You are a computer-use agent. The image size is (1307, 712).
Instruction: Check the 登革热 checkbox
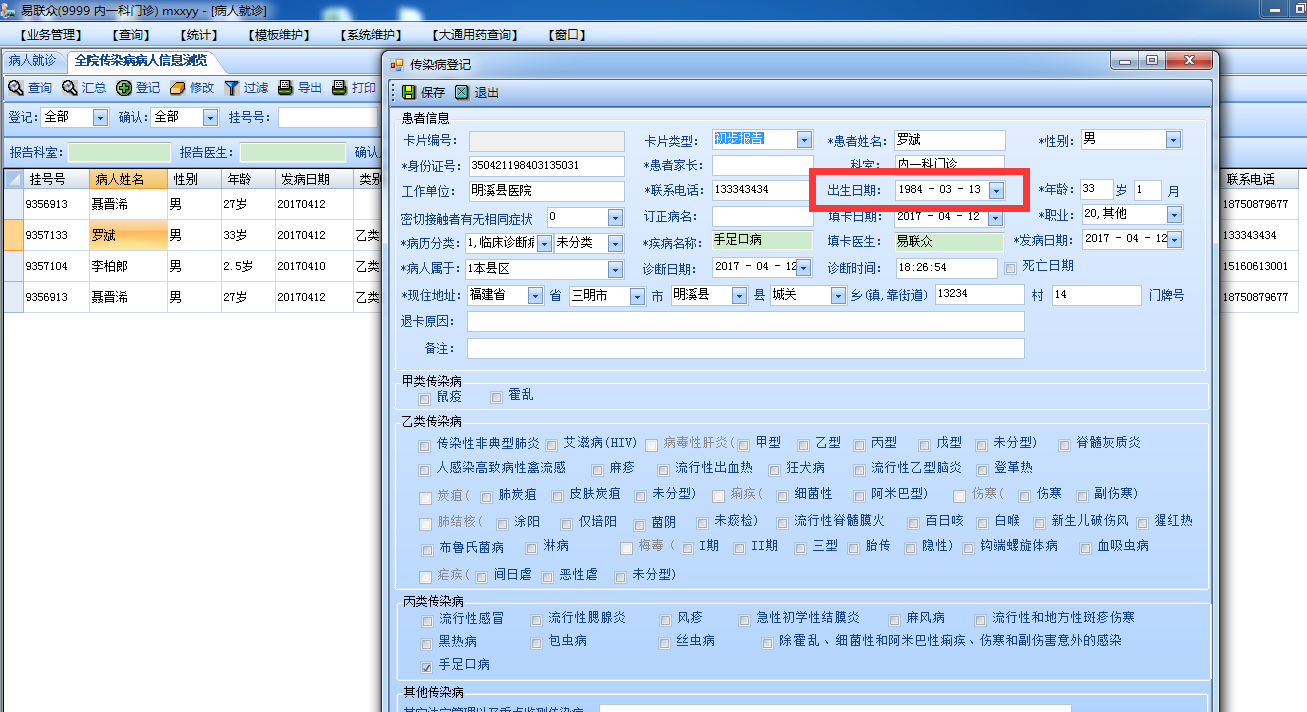(981, 469)
